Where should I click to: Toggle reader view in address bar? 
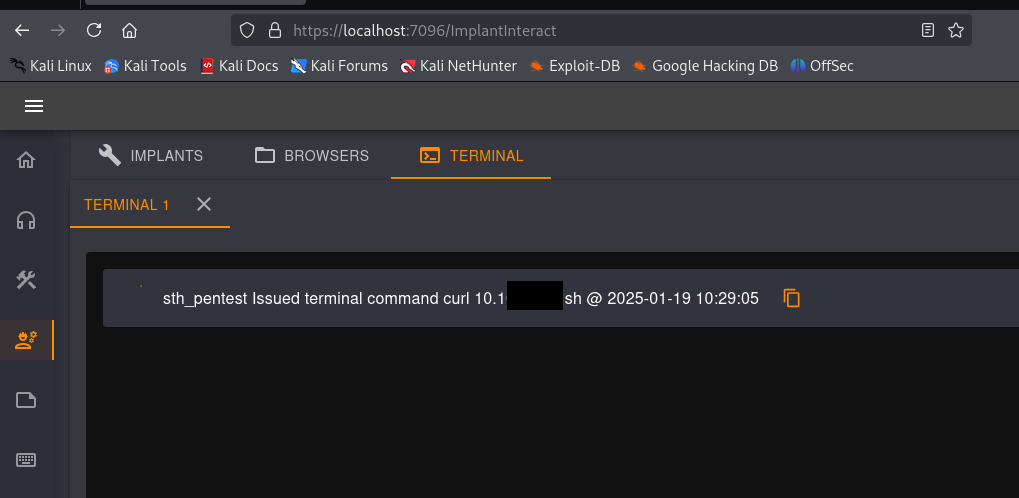pos(928,30)
